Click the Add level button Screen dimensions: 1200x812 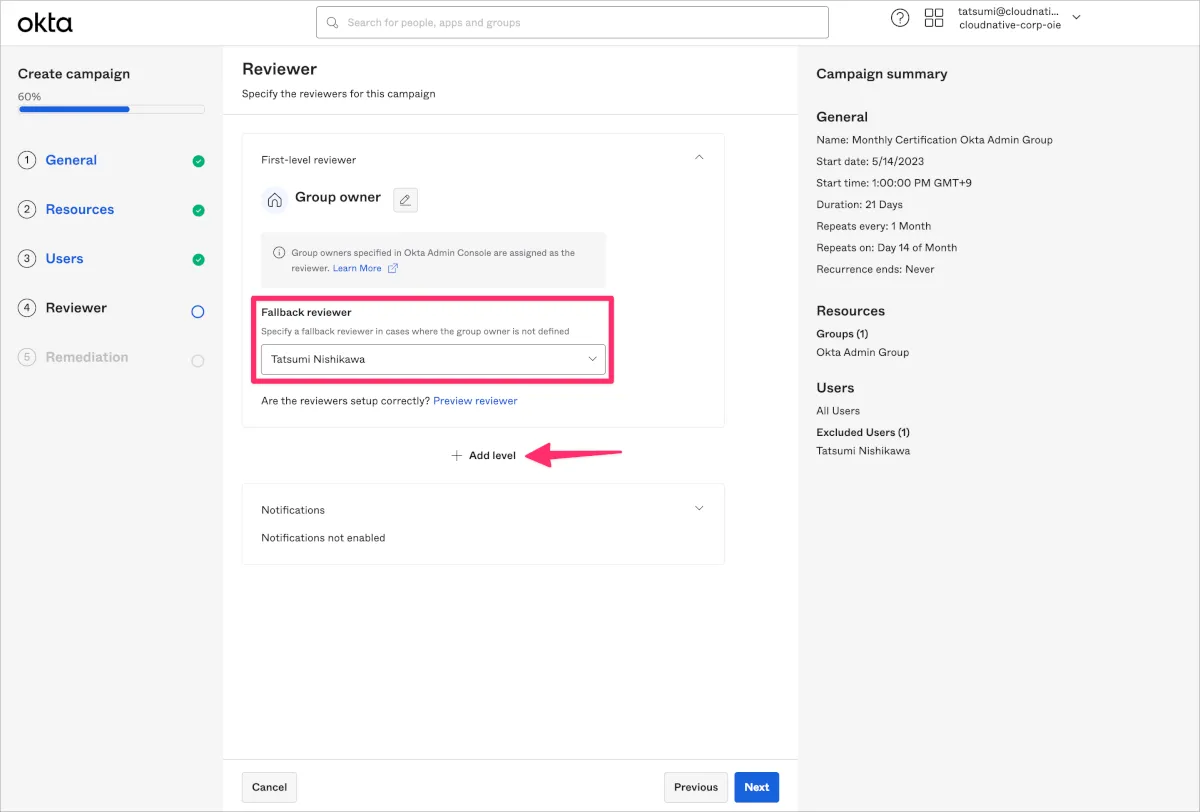point(483,456)
